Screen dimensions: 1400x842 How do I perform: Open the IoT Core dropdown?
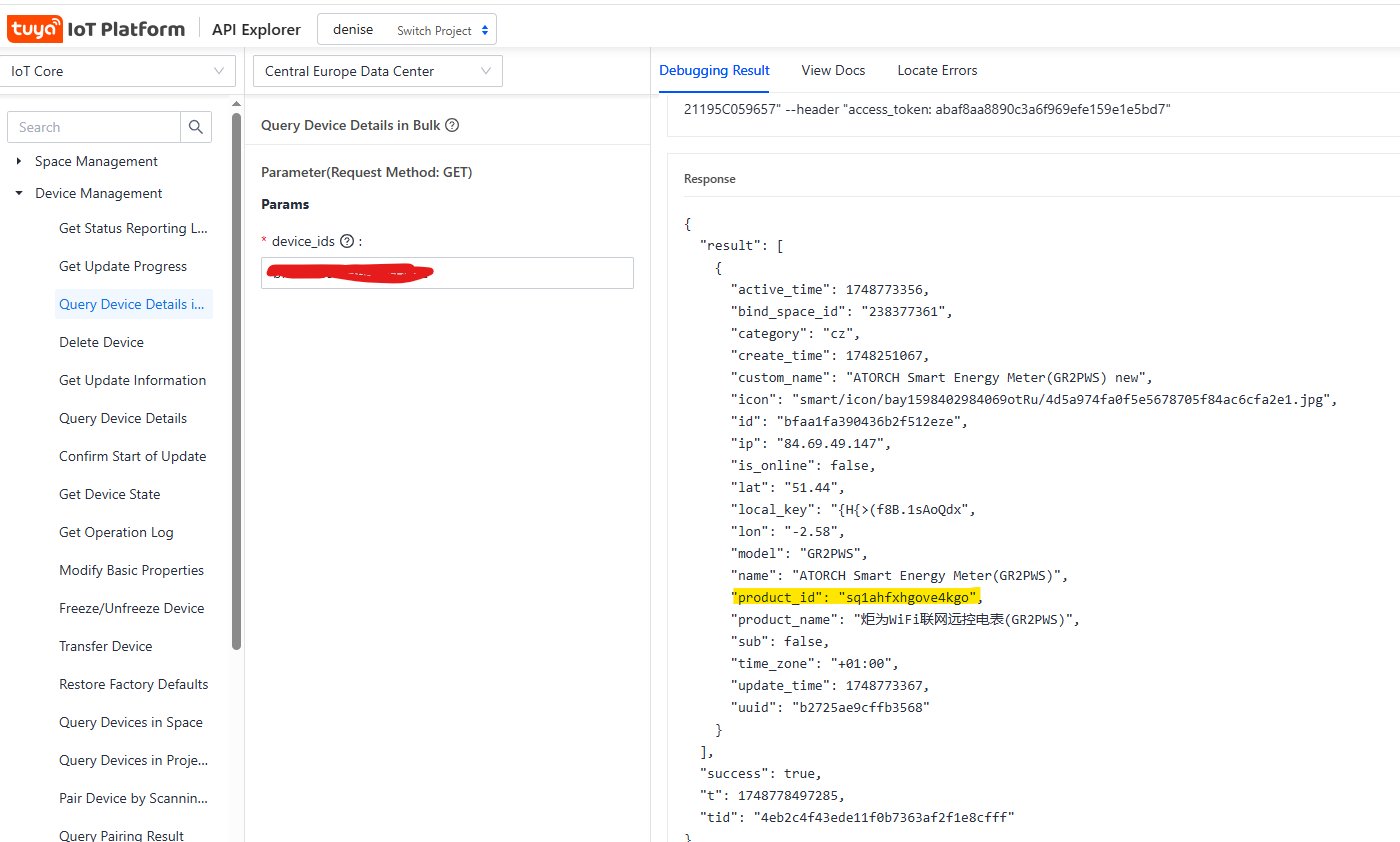[x=118, y=71]
